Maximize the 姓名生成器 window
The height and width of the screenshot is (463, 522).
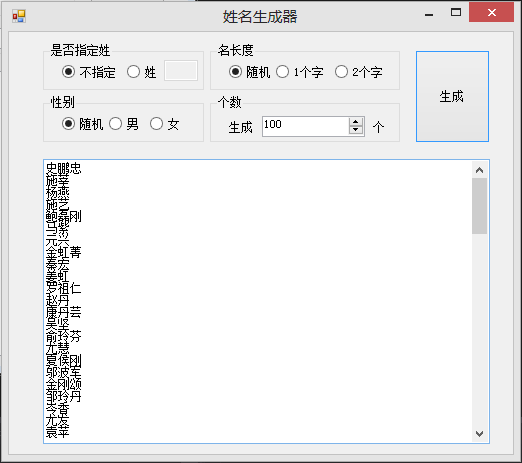456,13
